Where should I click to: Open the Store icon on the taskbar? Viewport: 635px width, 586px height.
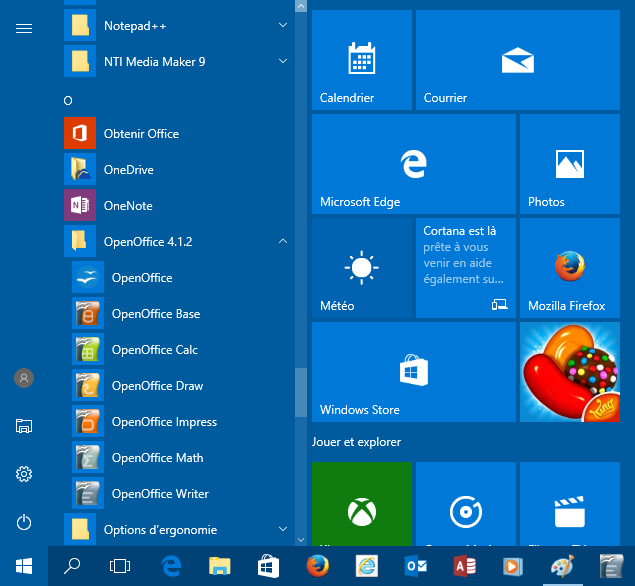click(x=268, y=566)
